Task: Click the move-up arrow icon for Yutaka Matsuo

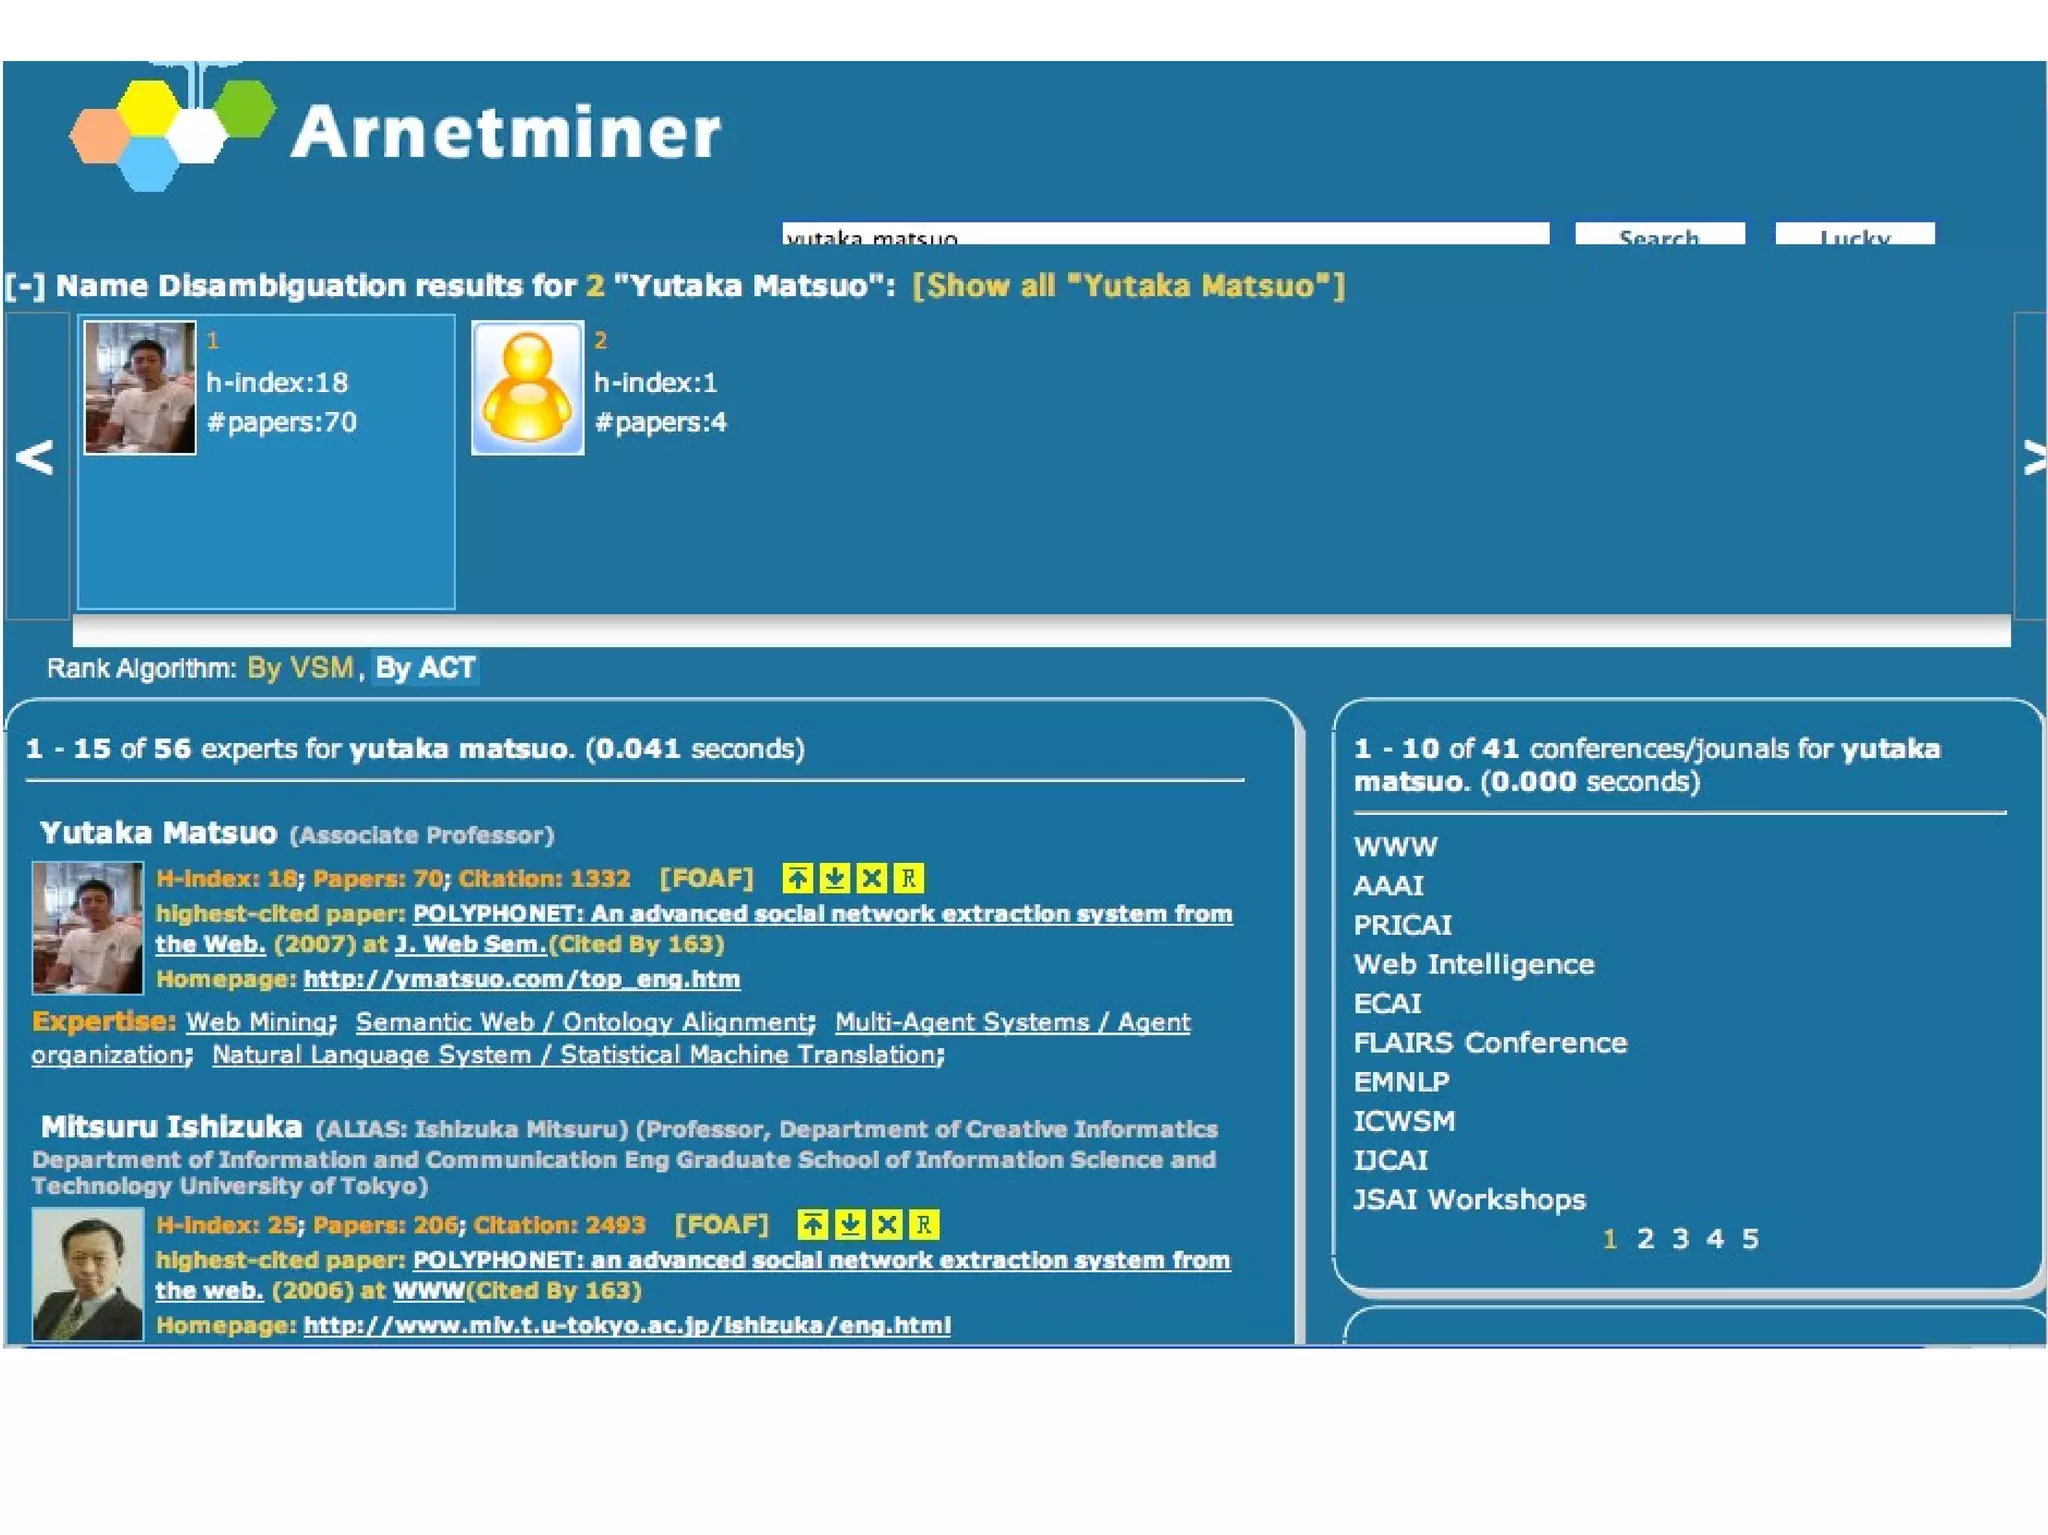Action: point(797,878)
